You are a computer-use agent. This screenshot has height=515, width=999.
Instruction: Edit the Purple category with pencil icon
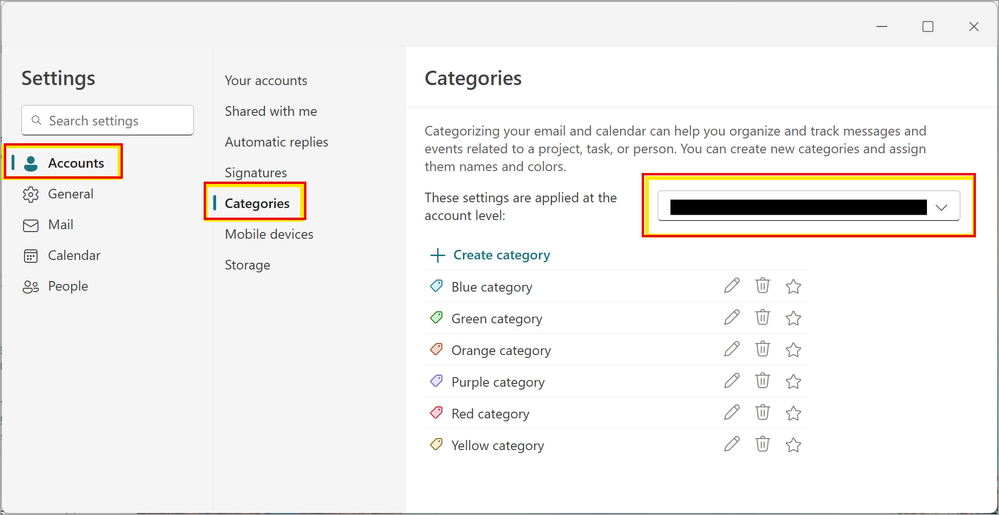pos(732,381)
